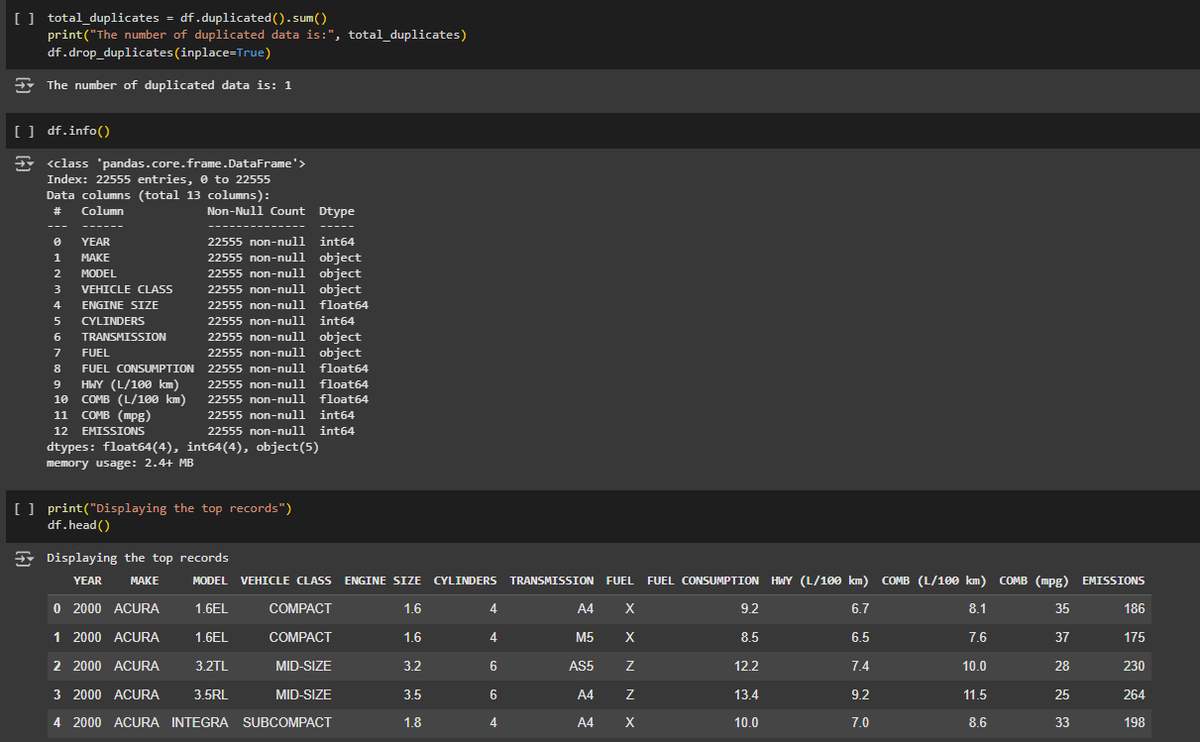Select the EMISSIONS column header
The height and width of the screenshot is (742, 1200).
pyautogui.click(x=1113, y=581)
